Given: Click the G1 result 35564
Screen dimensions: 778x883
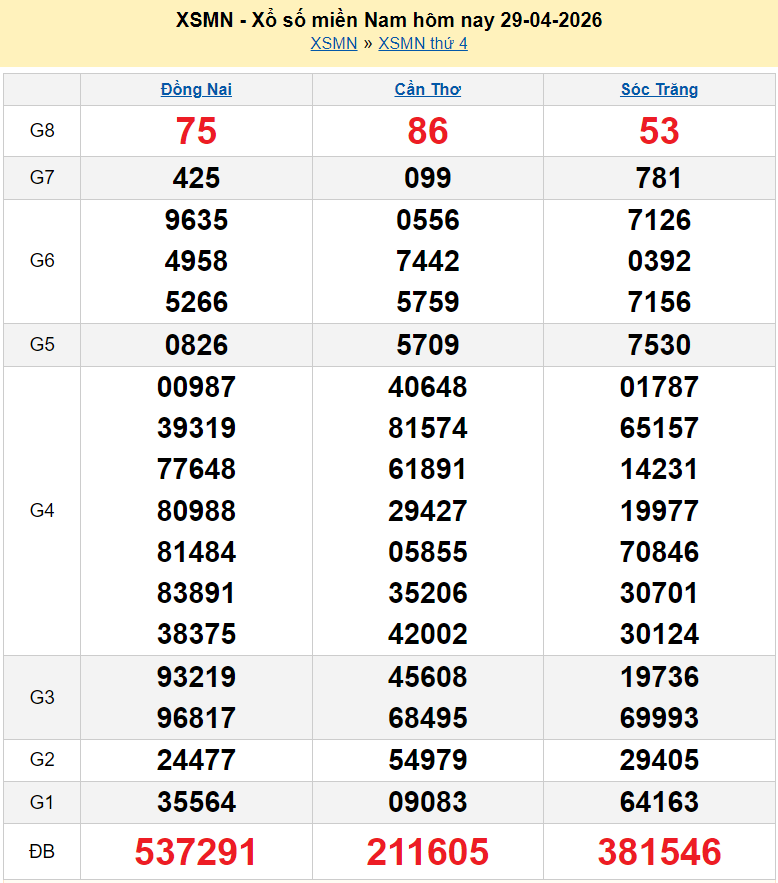Looking at the screenshot, I should tap(196, 802).
